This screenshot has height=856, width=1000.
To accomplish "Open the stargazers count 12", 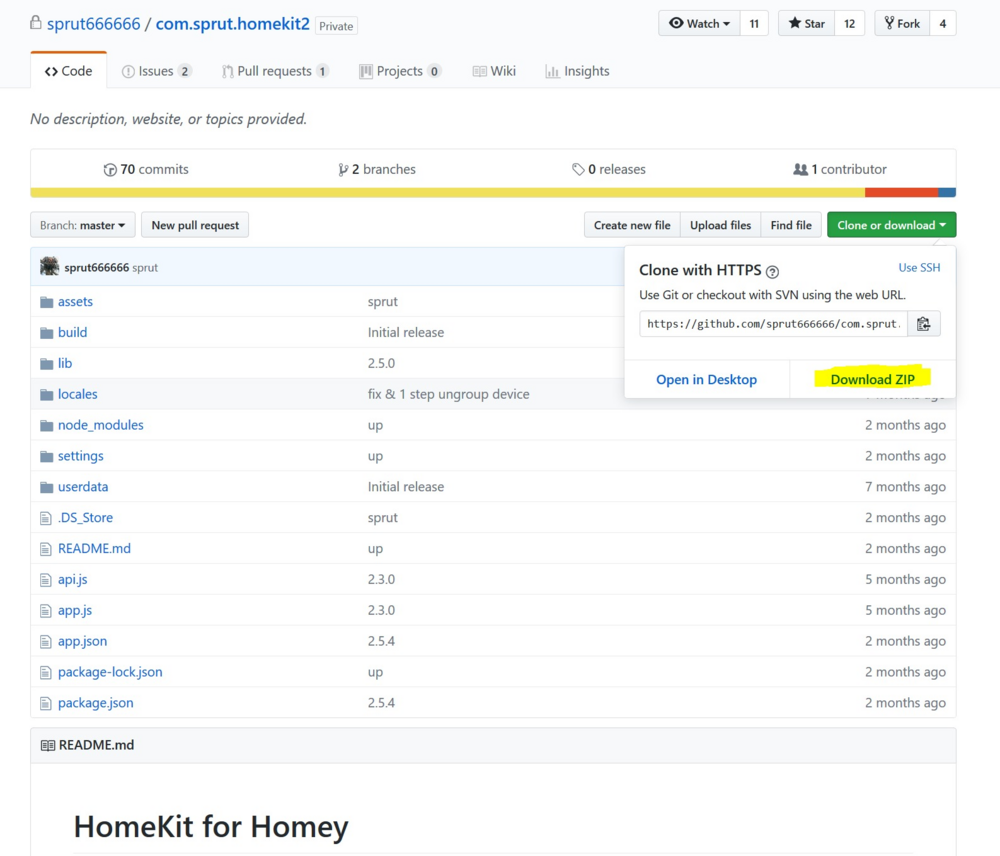I will click(x=849, y=24).
